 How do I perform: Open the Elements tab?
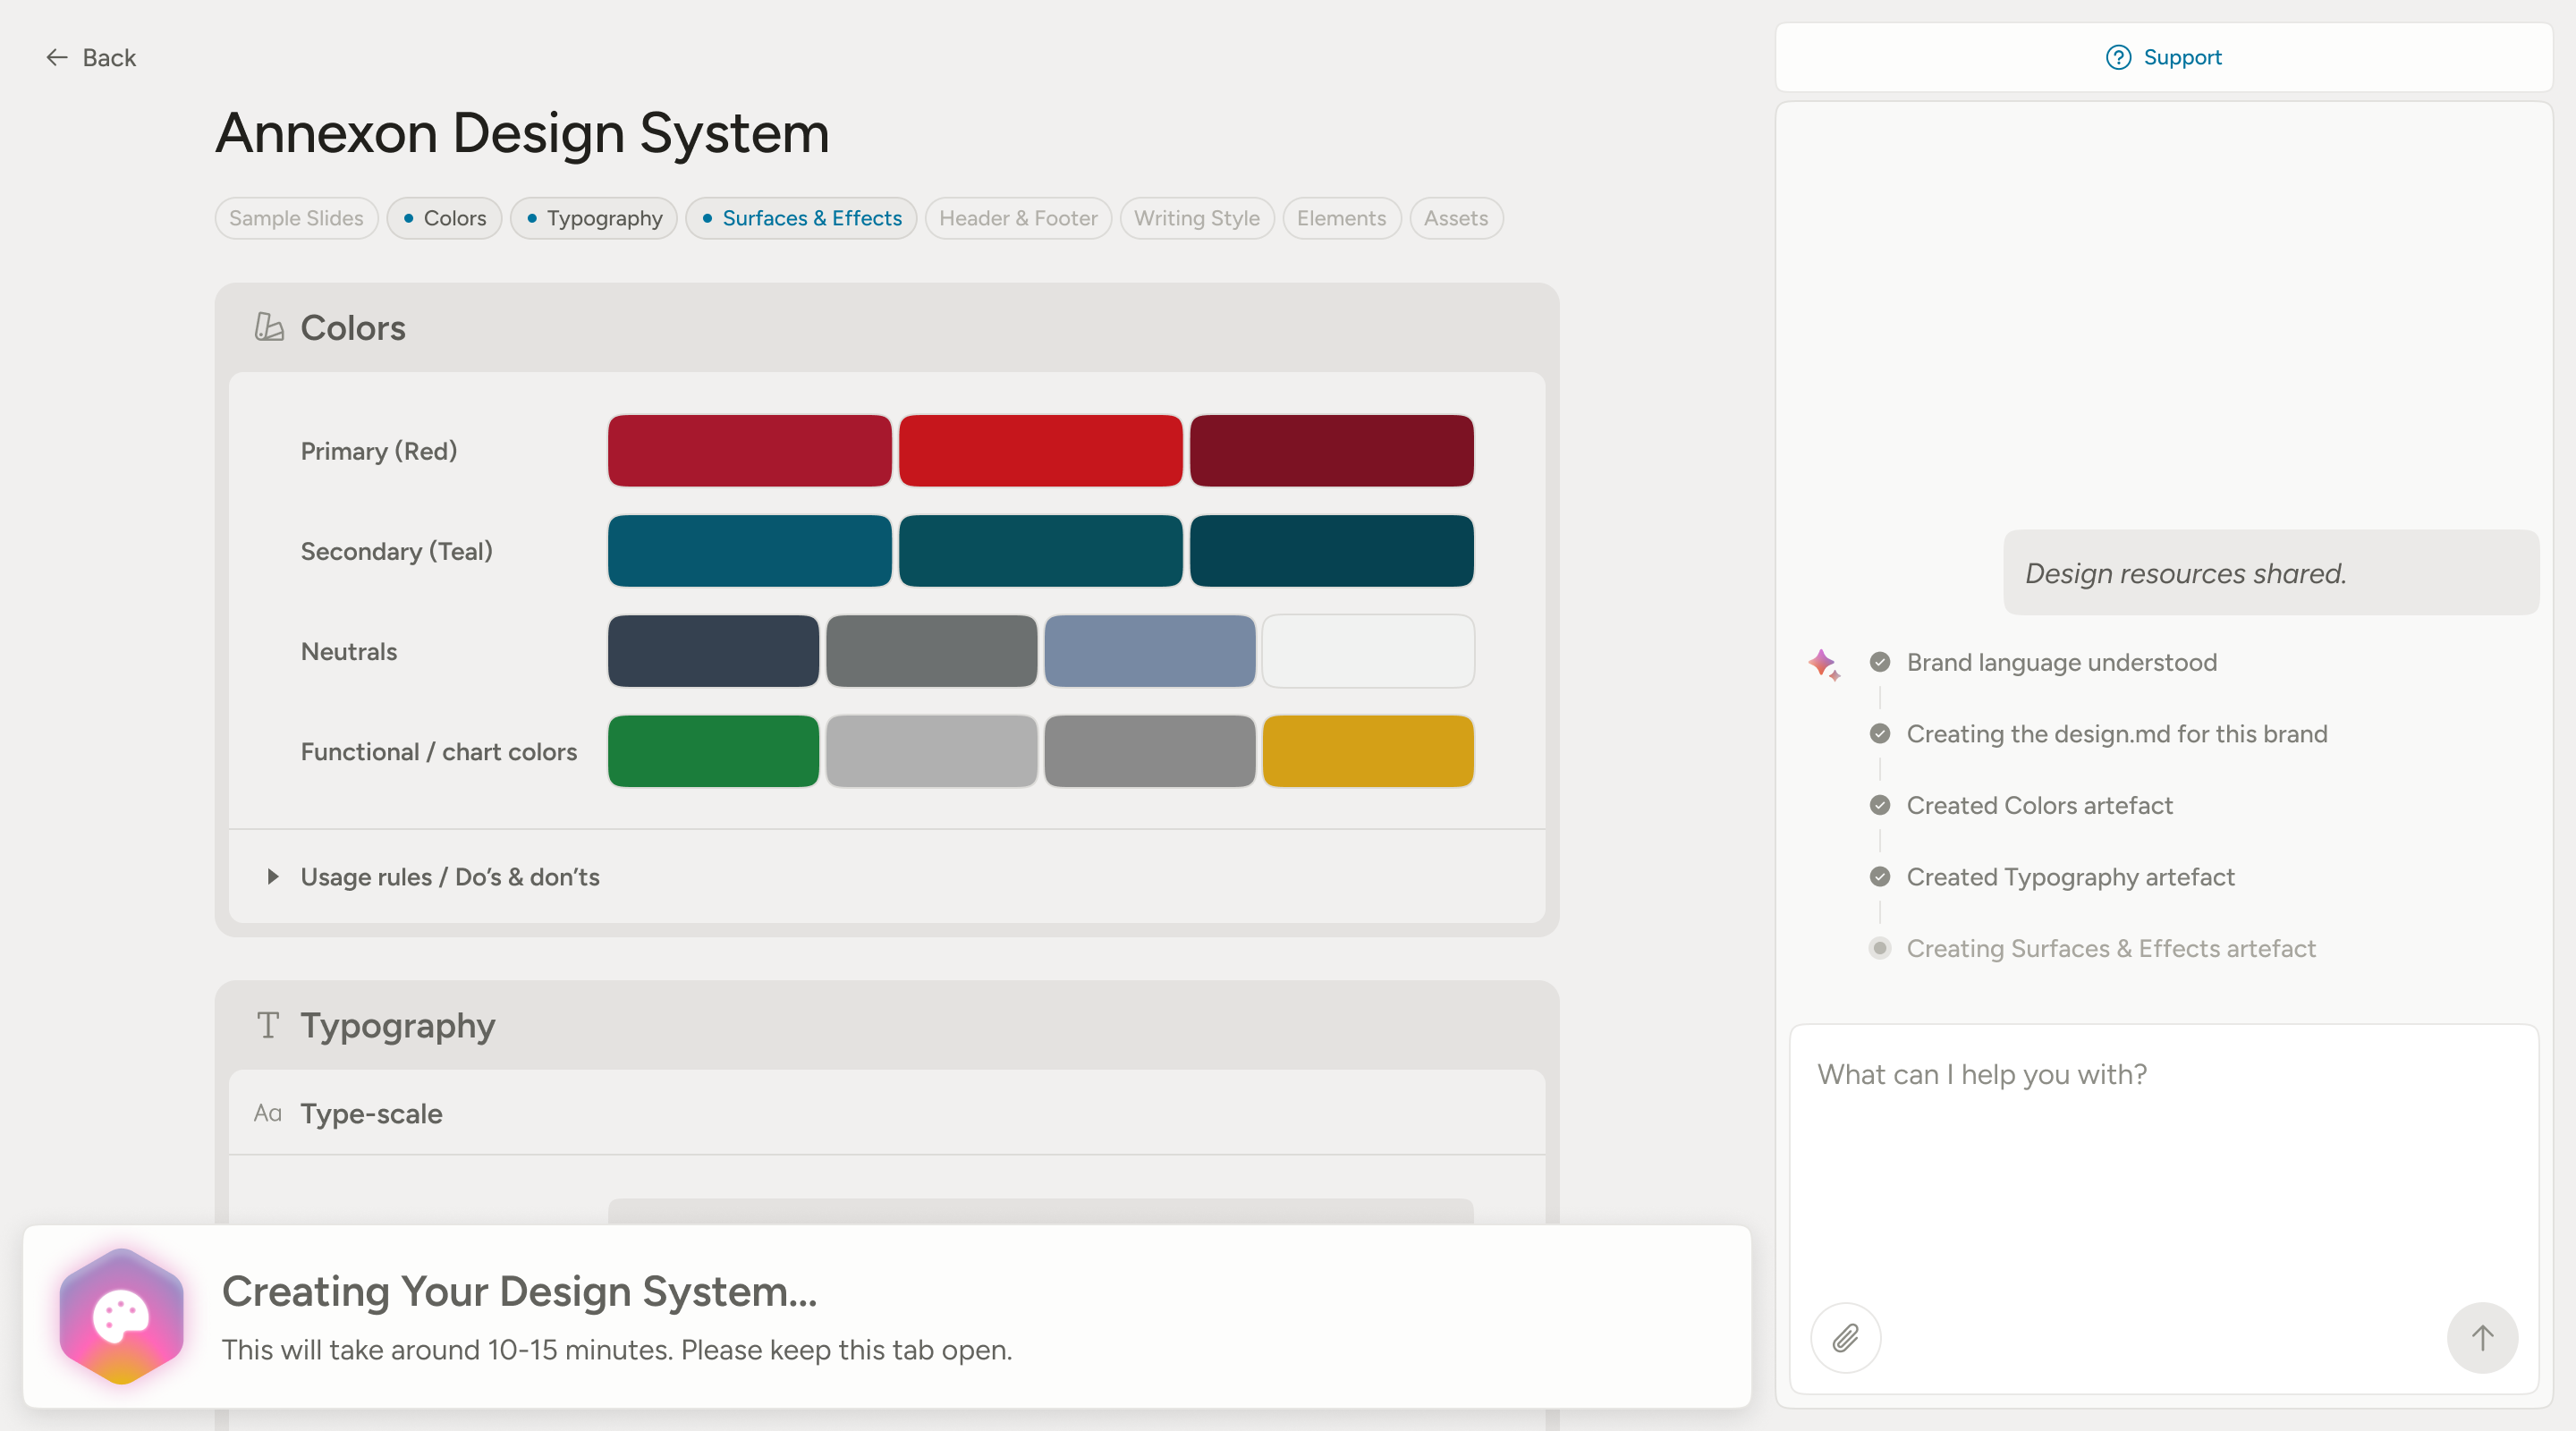click(x=1341, y=218)
